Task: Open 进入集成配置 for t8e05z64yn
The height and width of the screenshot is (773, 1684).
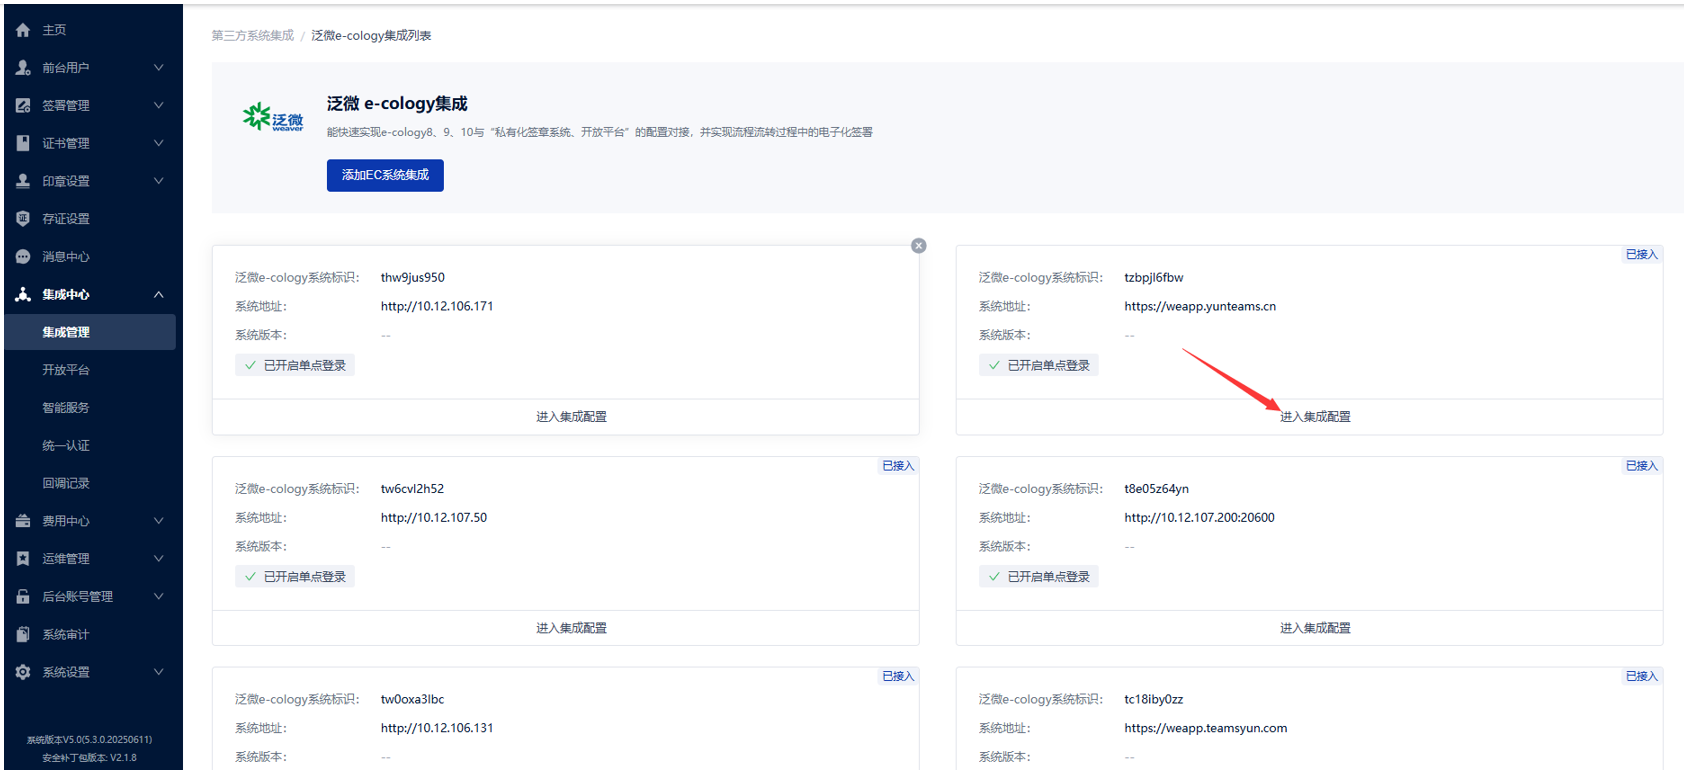Action: coord(1315,628)
